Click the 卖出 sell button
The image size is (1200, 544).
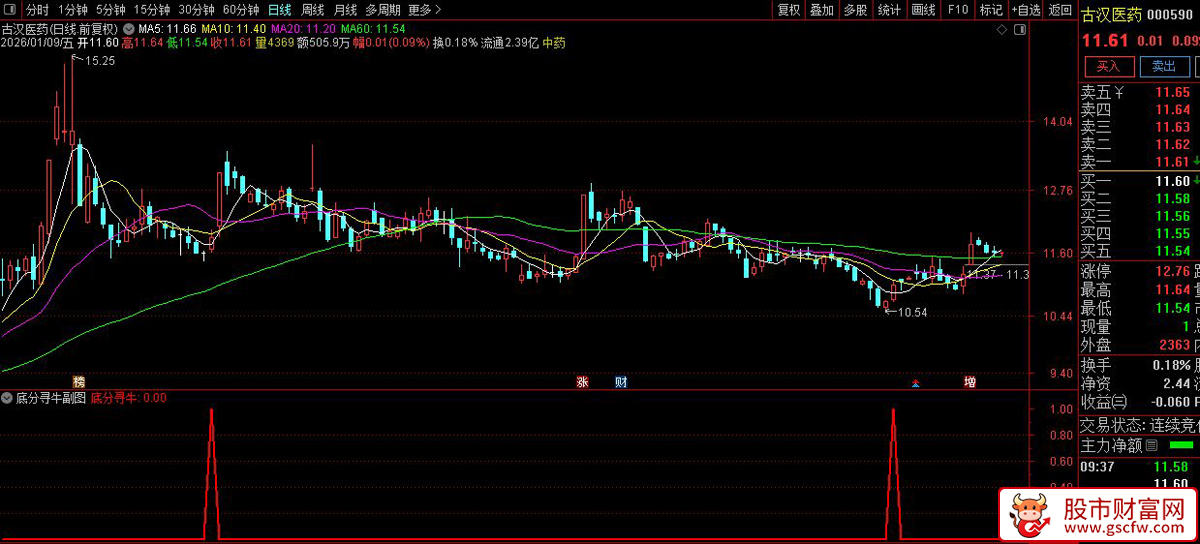tap(1164, 66)
